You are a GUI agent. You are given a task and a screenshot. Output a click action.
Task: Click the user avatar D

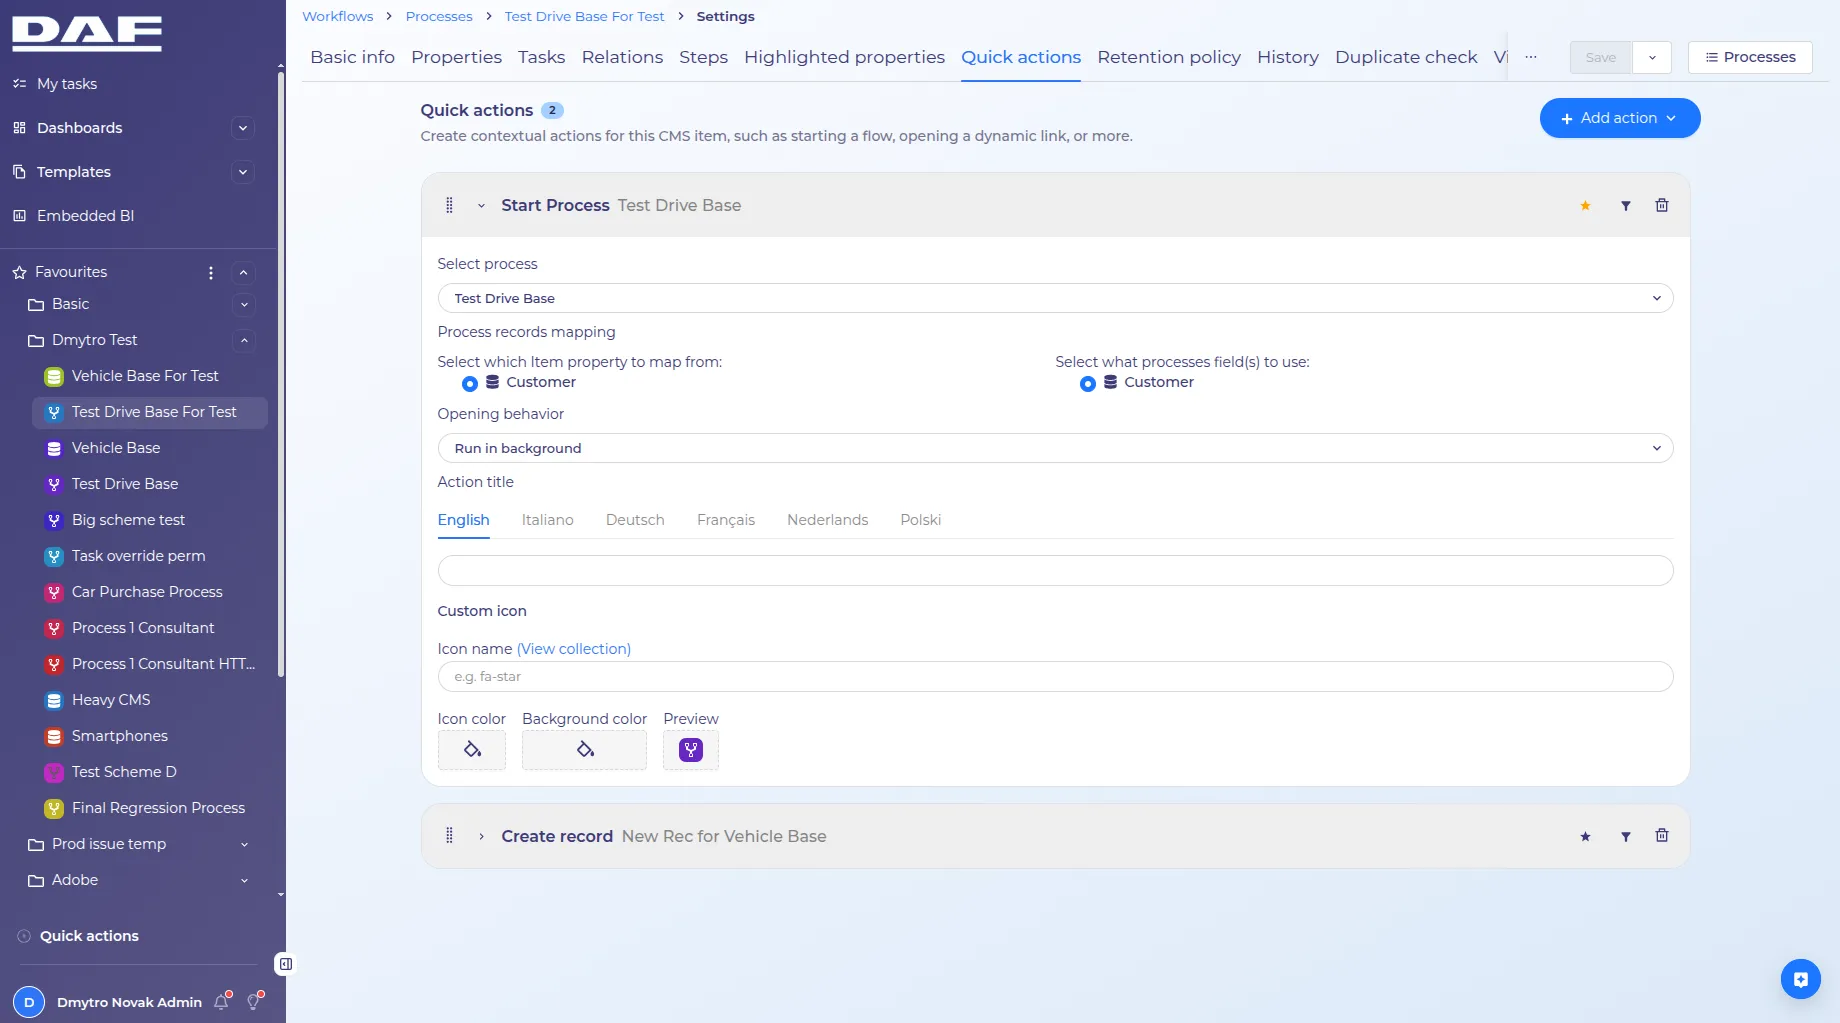tap(29, 1002)
